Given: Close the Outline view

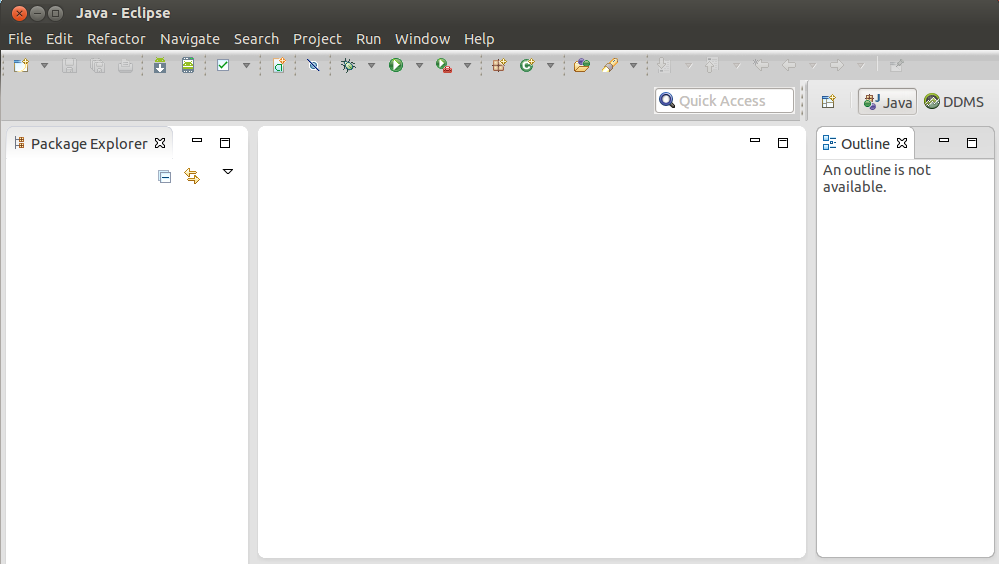Looking at the screenshot, I should coord(902,143).
